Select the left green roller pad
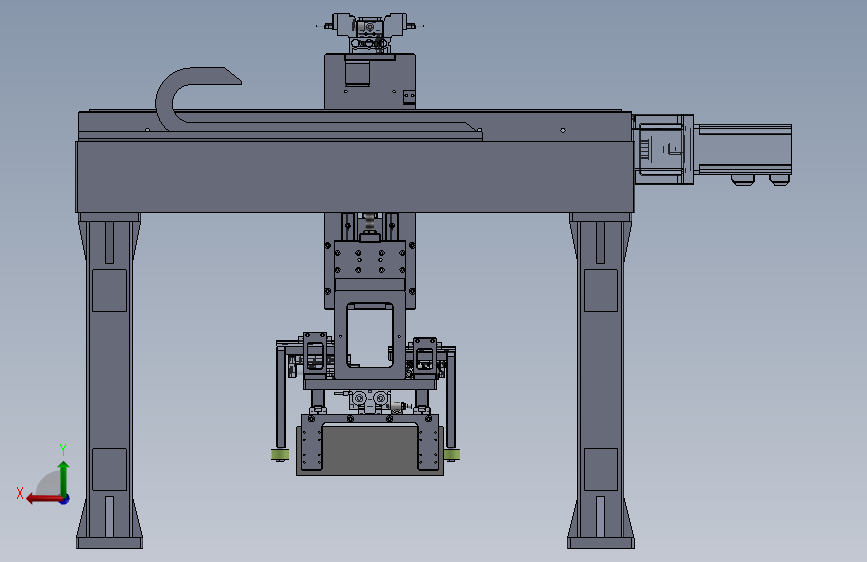 [280, 455]
